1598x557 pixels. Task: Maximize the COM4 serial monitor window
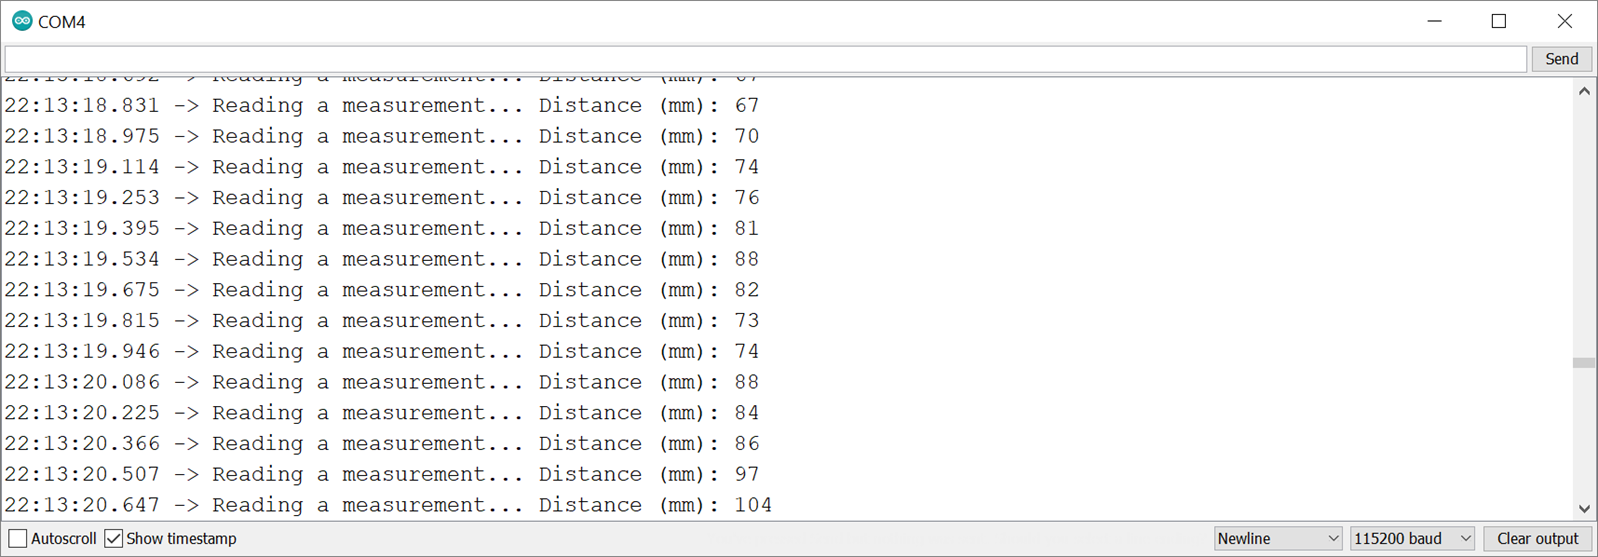point(1498,21)
